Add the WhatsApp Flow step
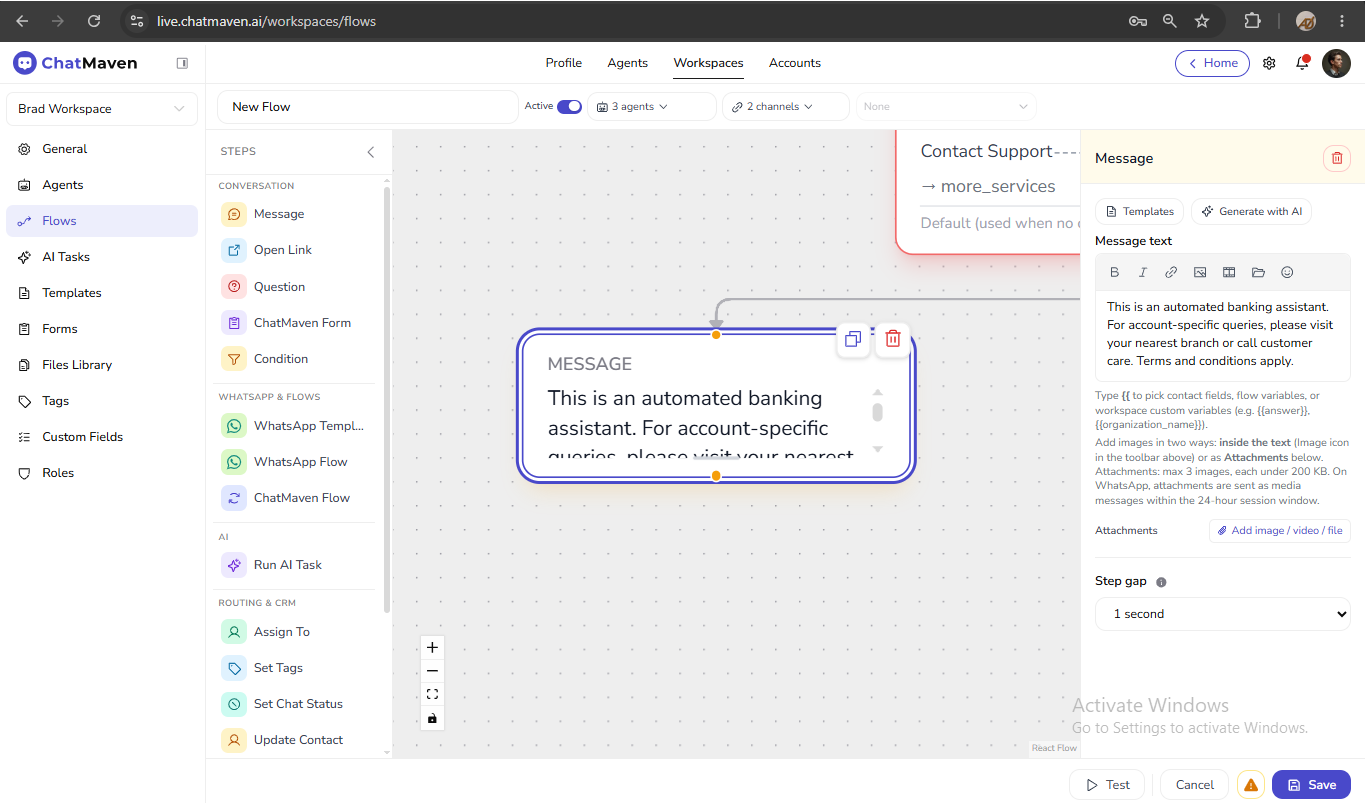The width and height of the screenshot is (1365, 807). 296,462
